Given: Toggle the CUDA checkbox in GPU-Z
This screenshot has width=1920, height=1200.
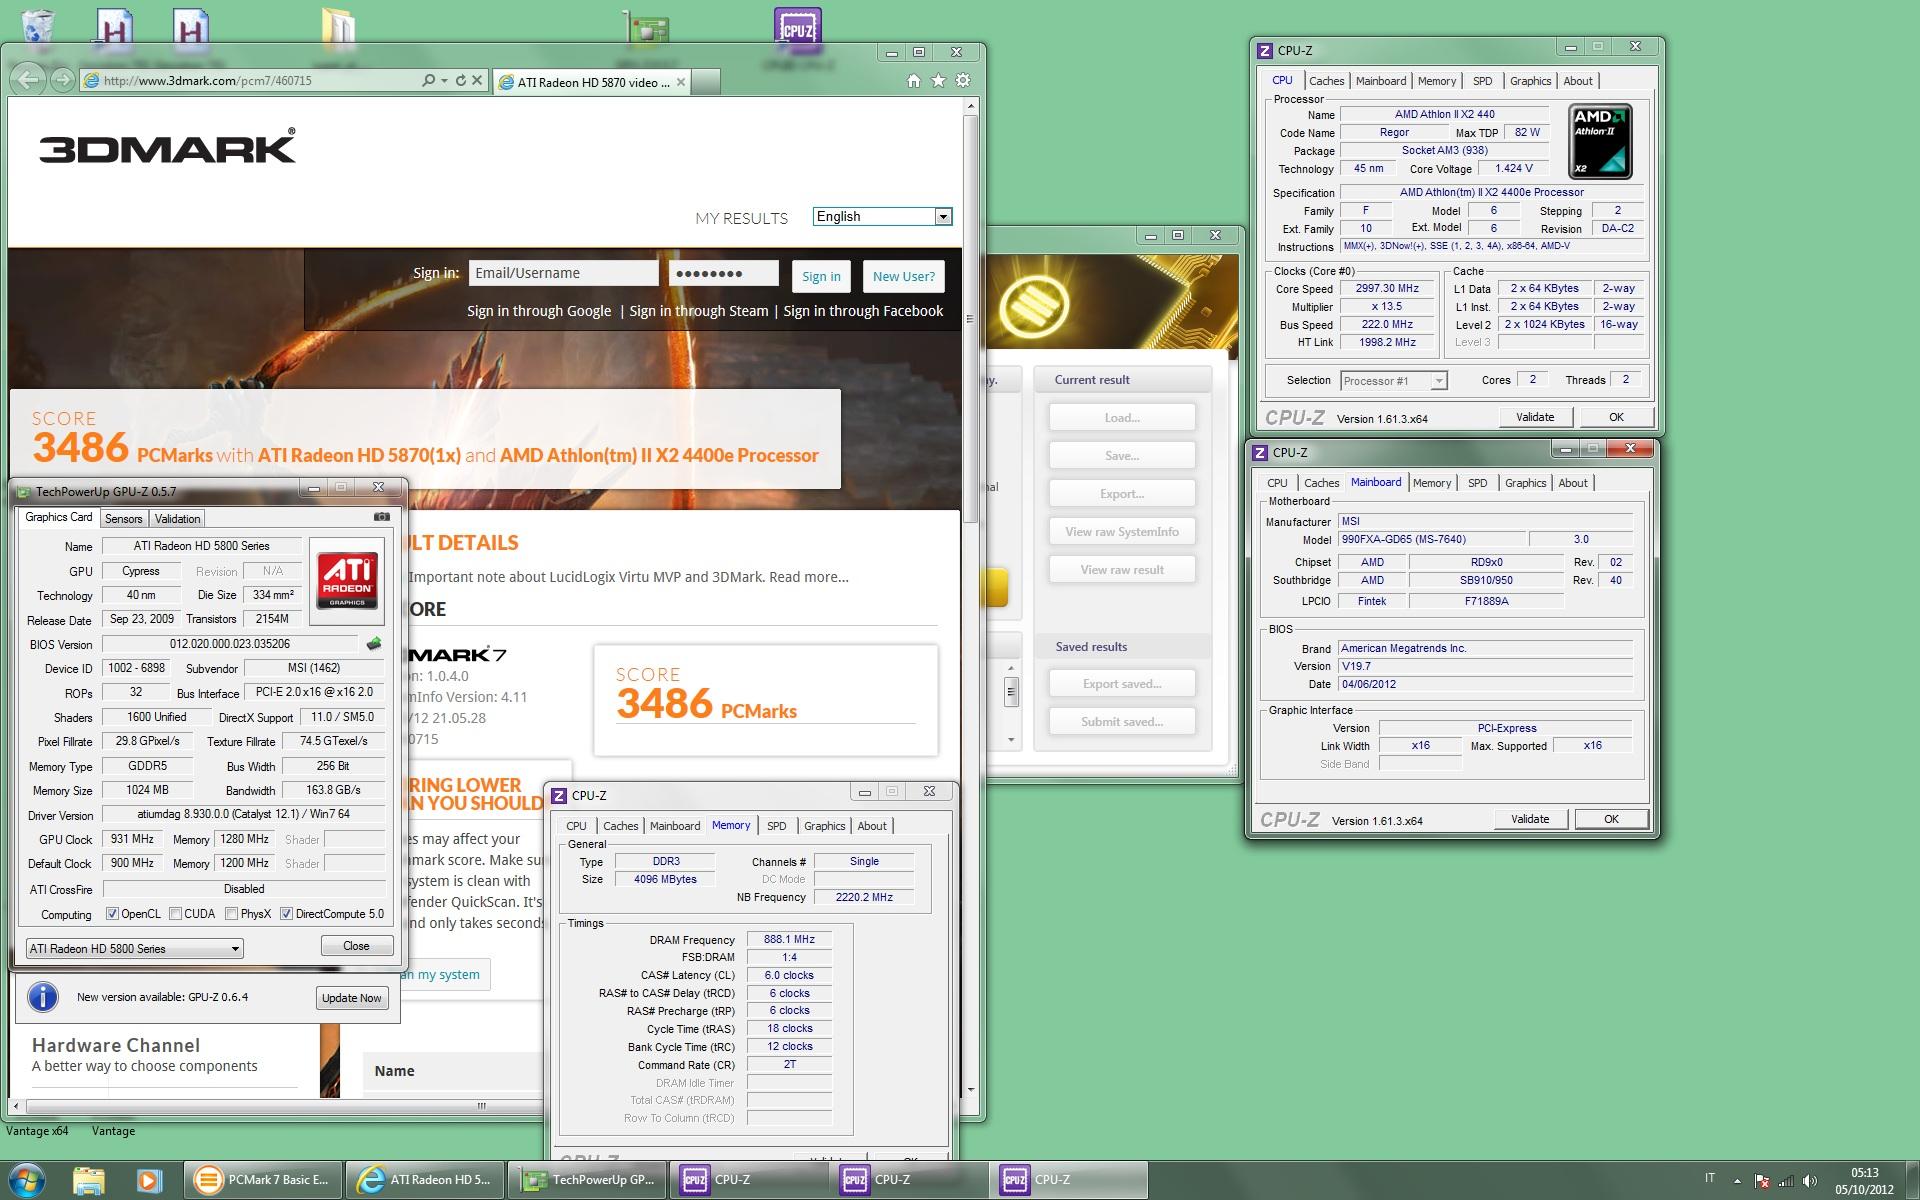Looking at the screenshot, I should pyautogui.click(x=176, y=914).
